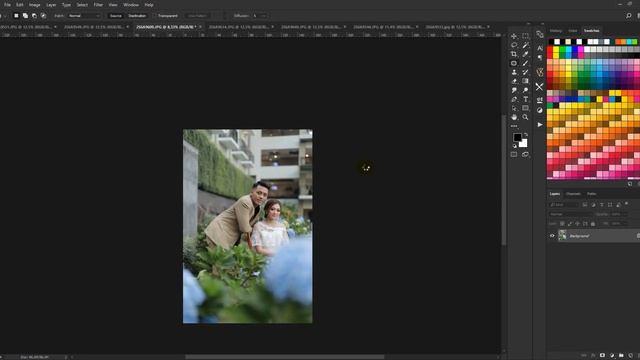Select the Patch healing tool

coord(514,63)
